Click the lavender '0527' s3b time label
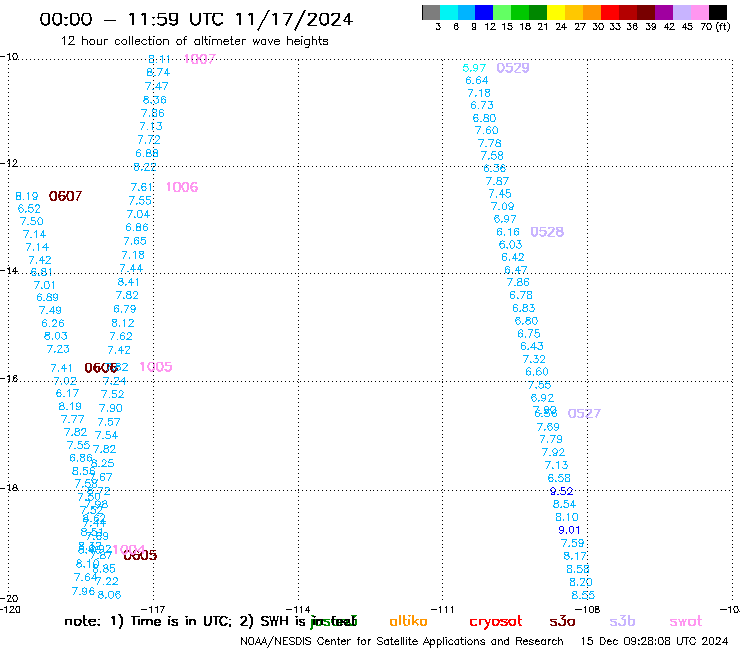The image size is (740, 650). (x=584, y=414)
